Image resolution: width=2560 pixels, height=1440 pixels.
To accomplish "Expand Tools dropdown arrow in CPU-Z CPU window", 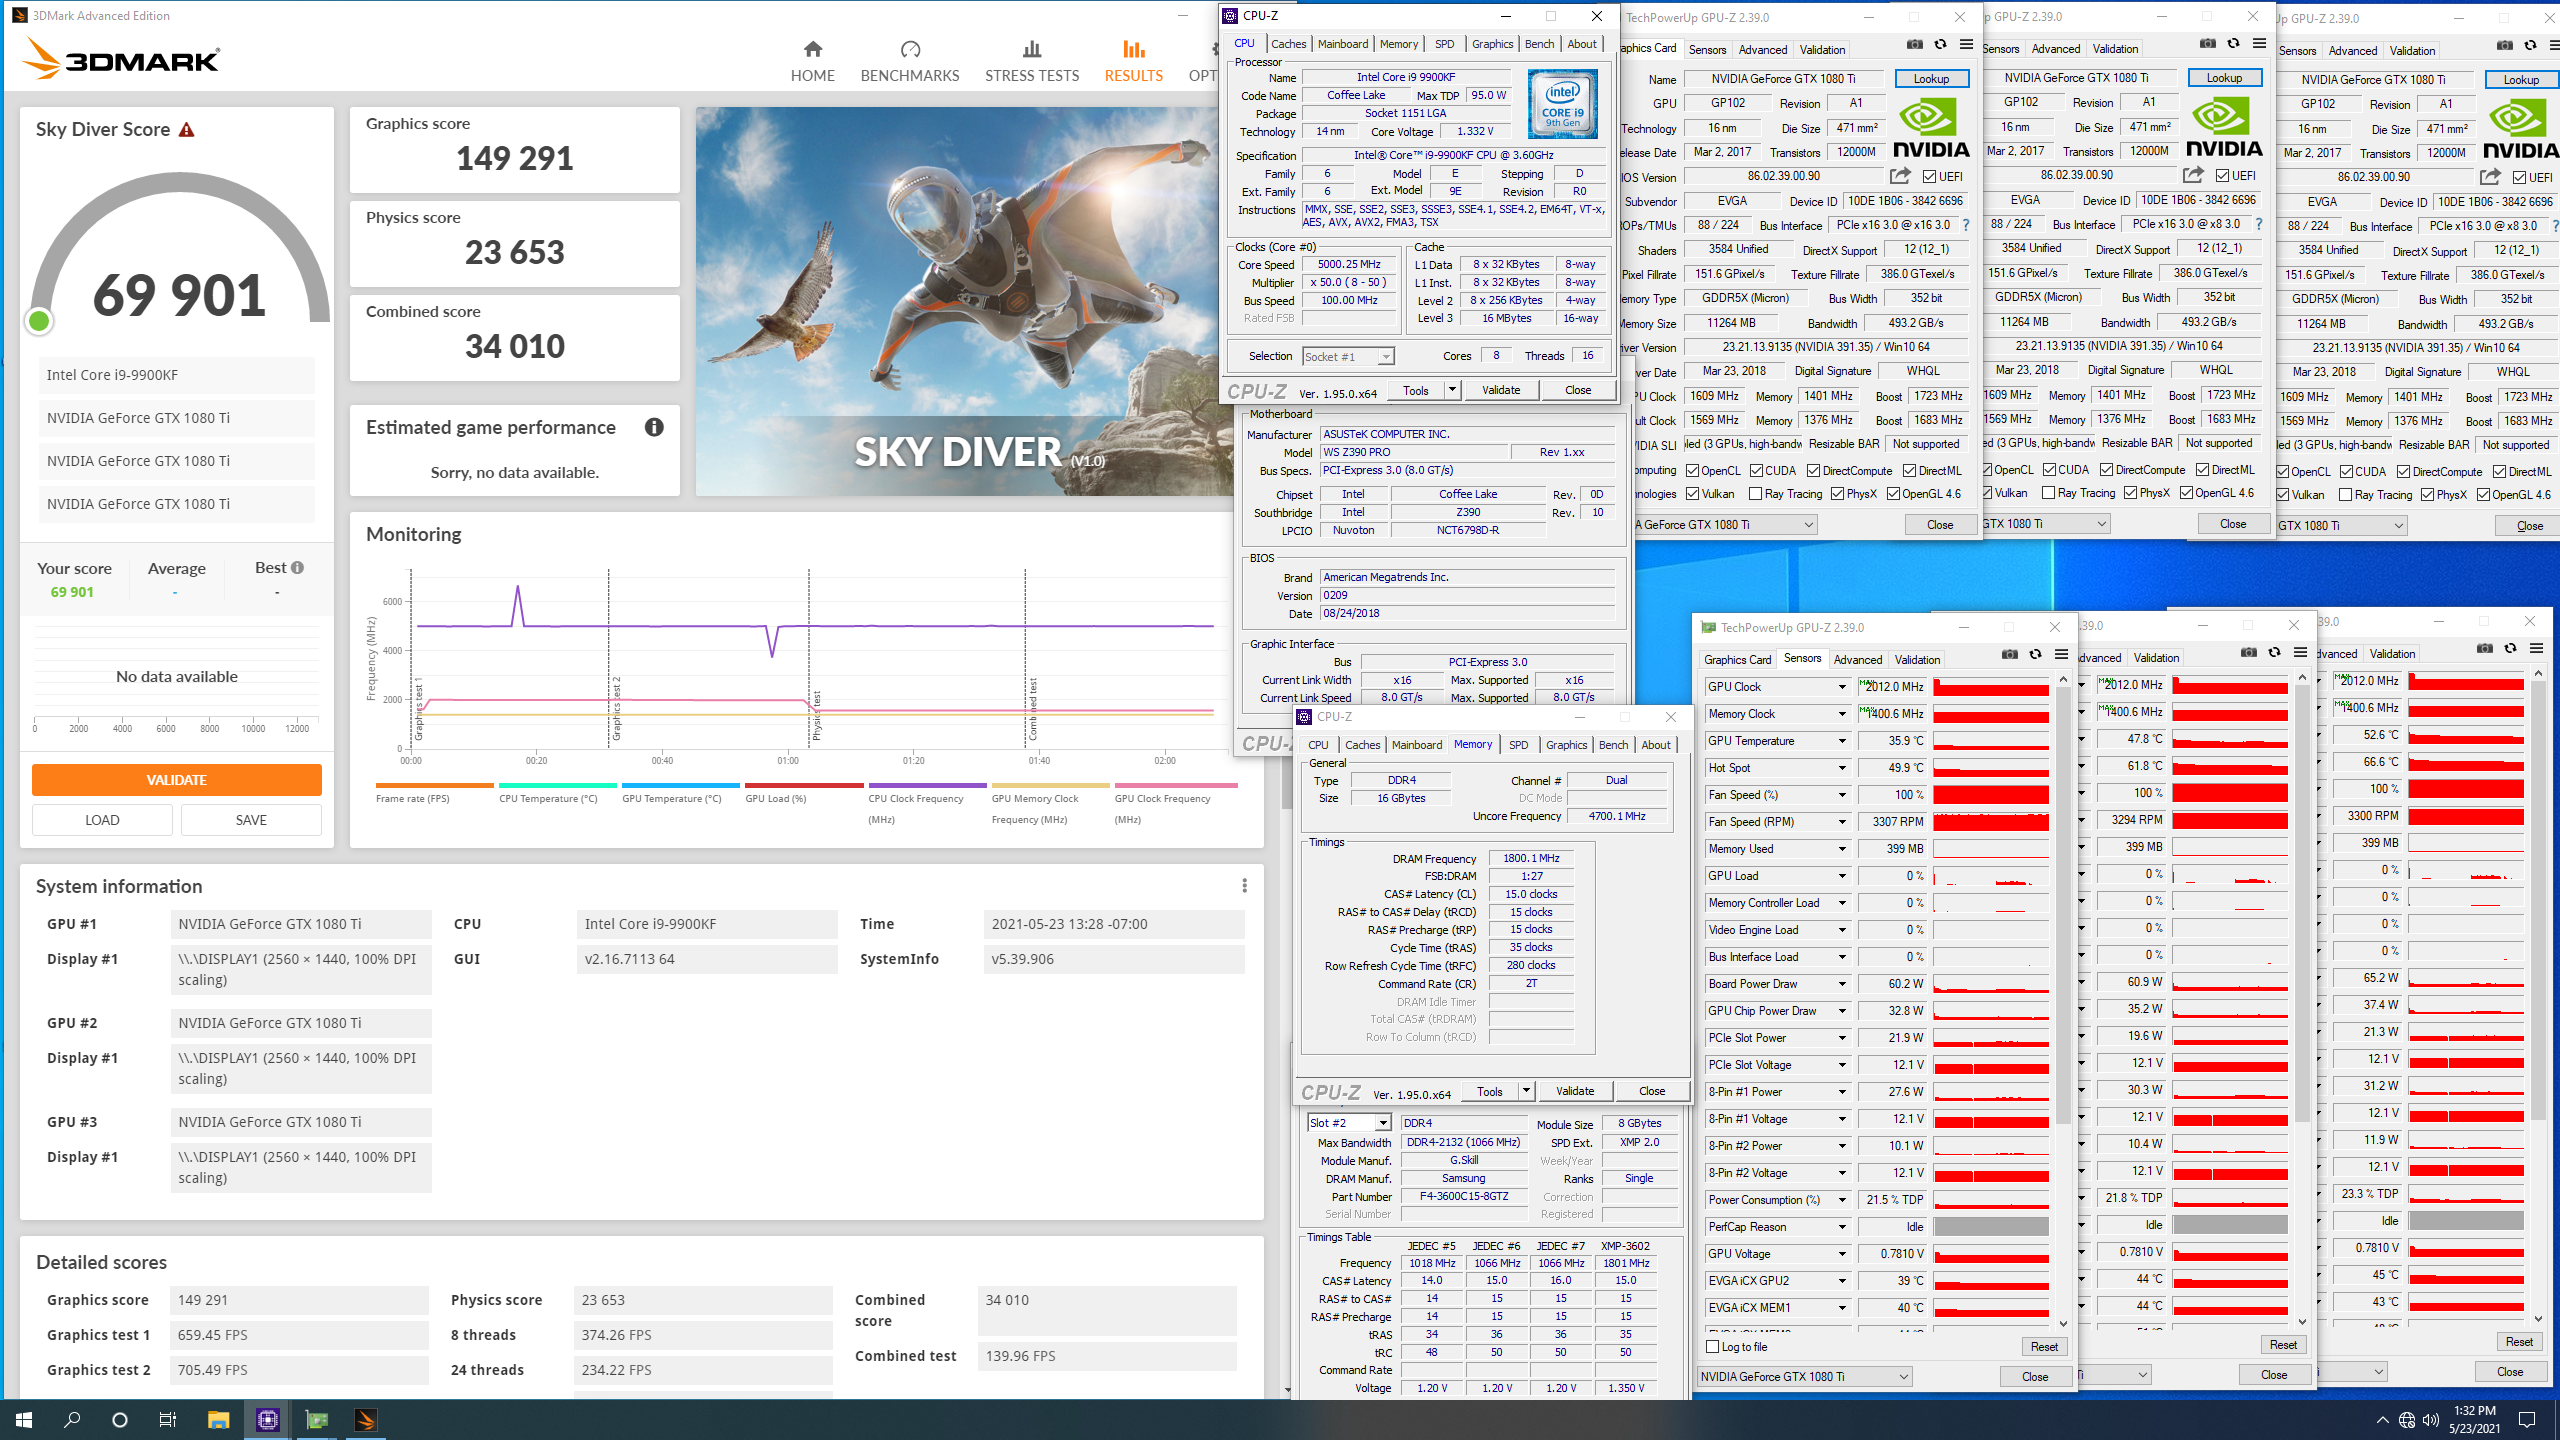I will point(1452,390).
